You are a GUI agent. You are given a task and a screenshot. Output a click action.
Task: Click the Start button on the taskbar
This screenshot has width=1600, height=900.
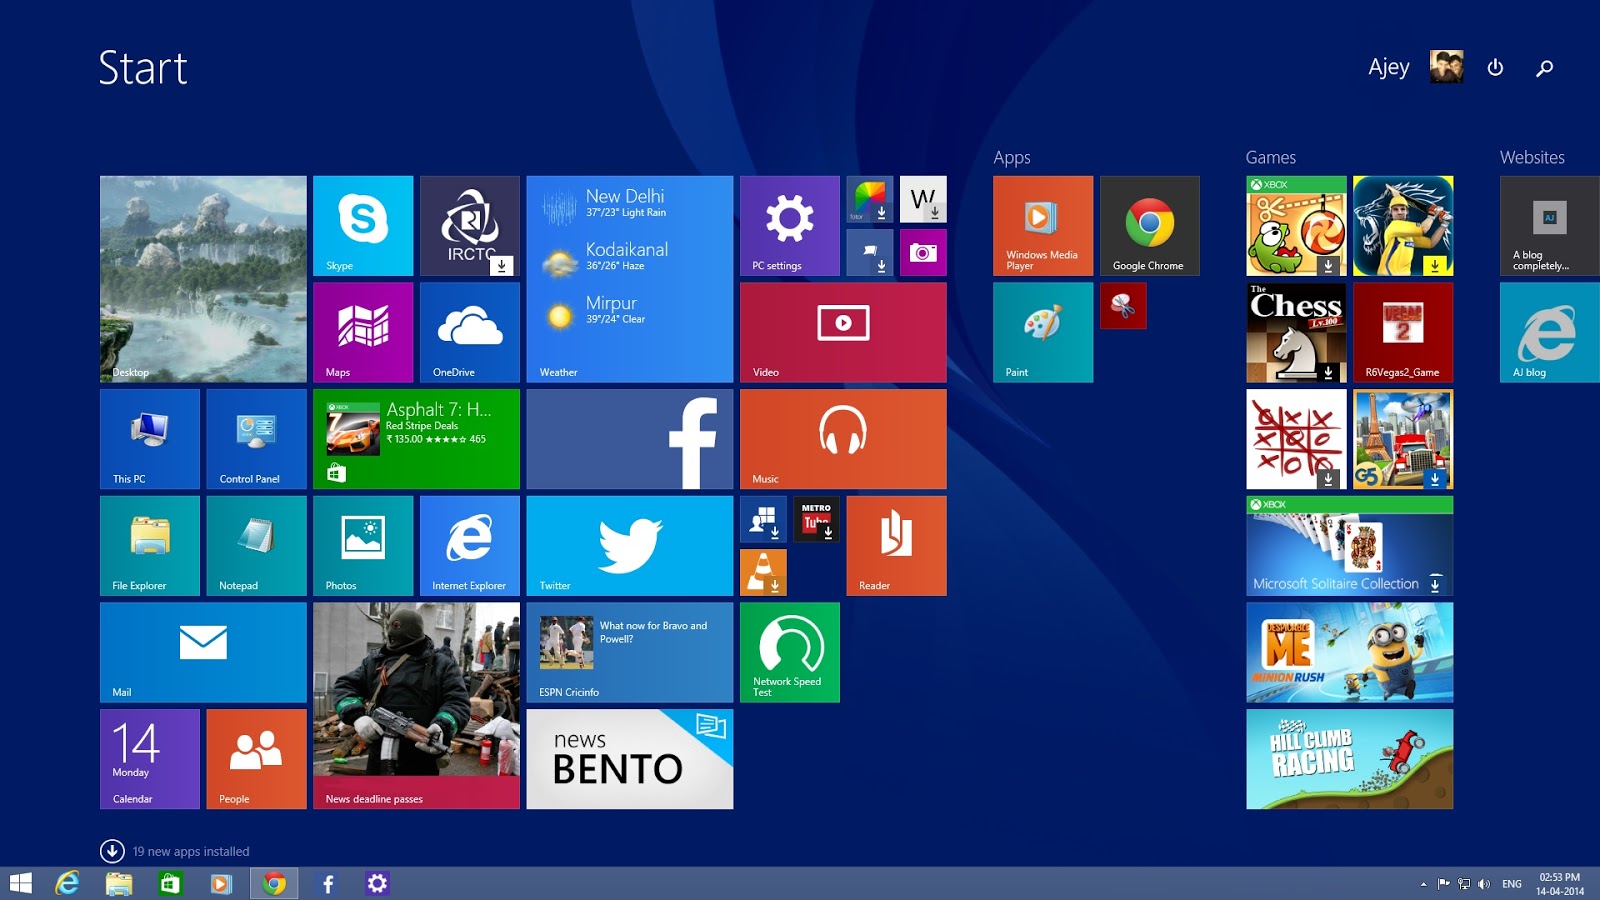pos(20,883)
